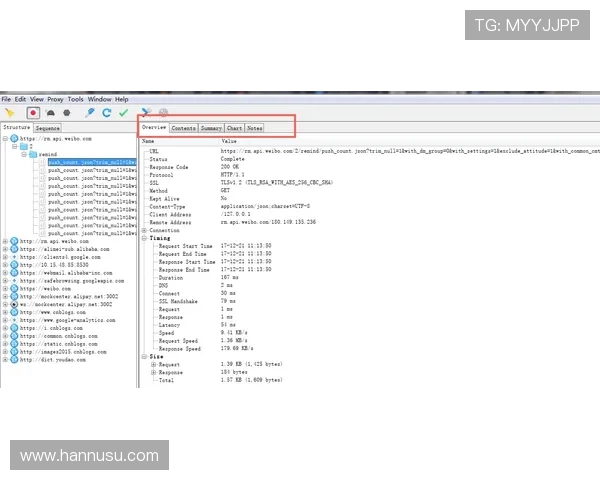Open the Tools wrench icon
Image resolution: width=600 pixels, height=480 pixels.
(146, 113)
